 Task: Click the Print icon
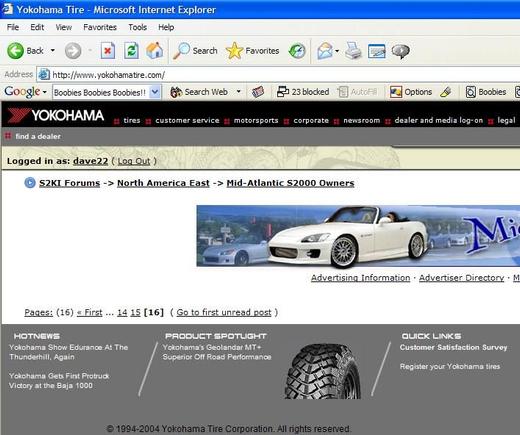tap(353, 51)
